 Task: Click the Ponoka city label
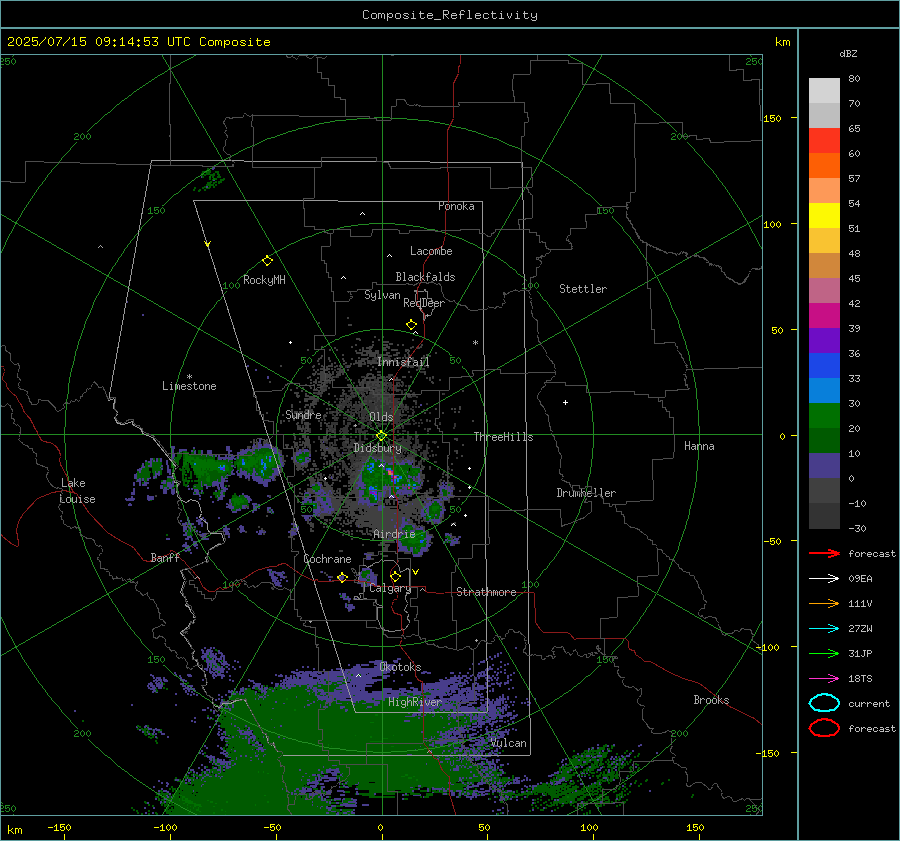click(x=456, y=206)
